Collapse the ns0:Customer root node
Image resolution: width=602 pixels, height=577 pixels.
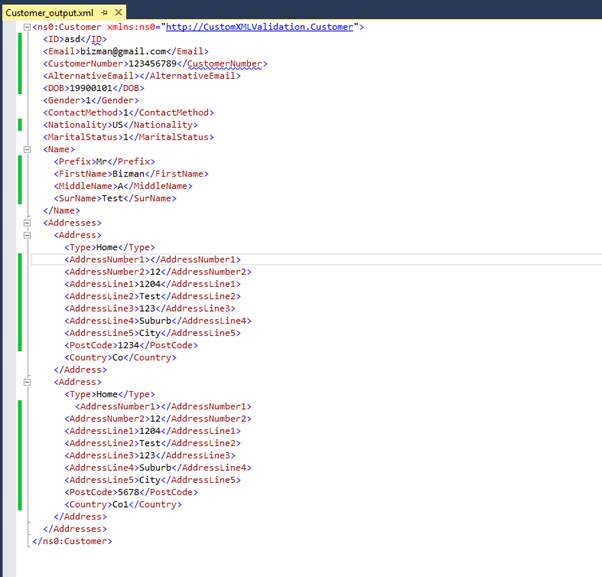click(27, 27)
